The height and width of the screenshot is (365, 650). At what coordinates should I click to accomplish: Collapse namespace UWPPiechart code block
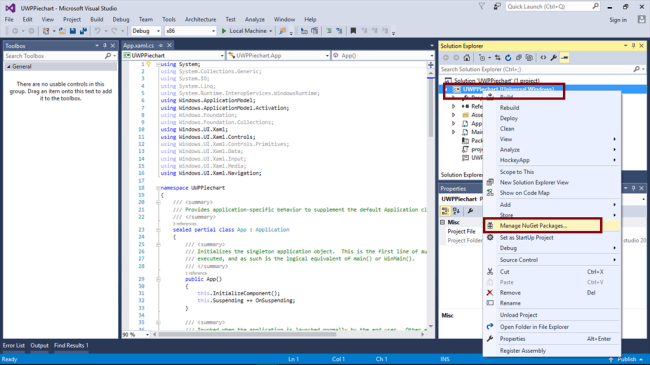point(158,188)
